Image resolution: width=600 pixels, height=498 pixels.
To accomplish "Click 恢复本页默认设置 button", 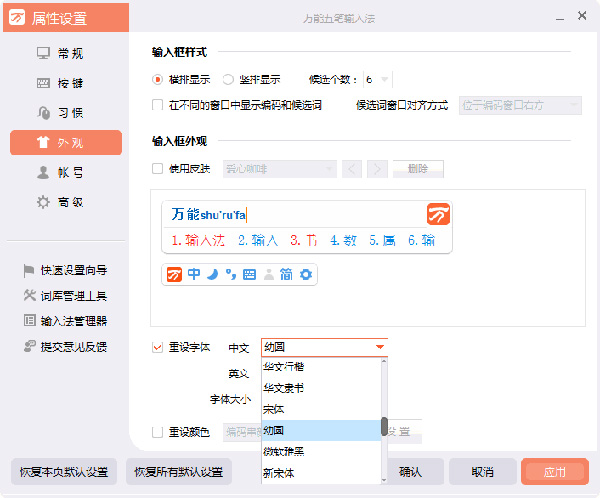I will [x=64, y=471].
